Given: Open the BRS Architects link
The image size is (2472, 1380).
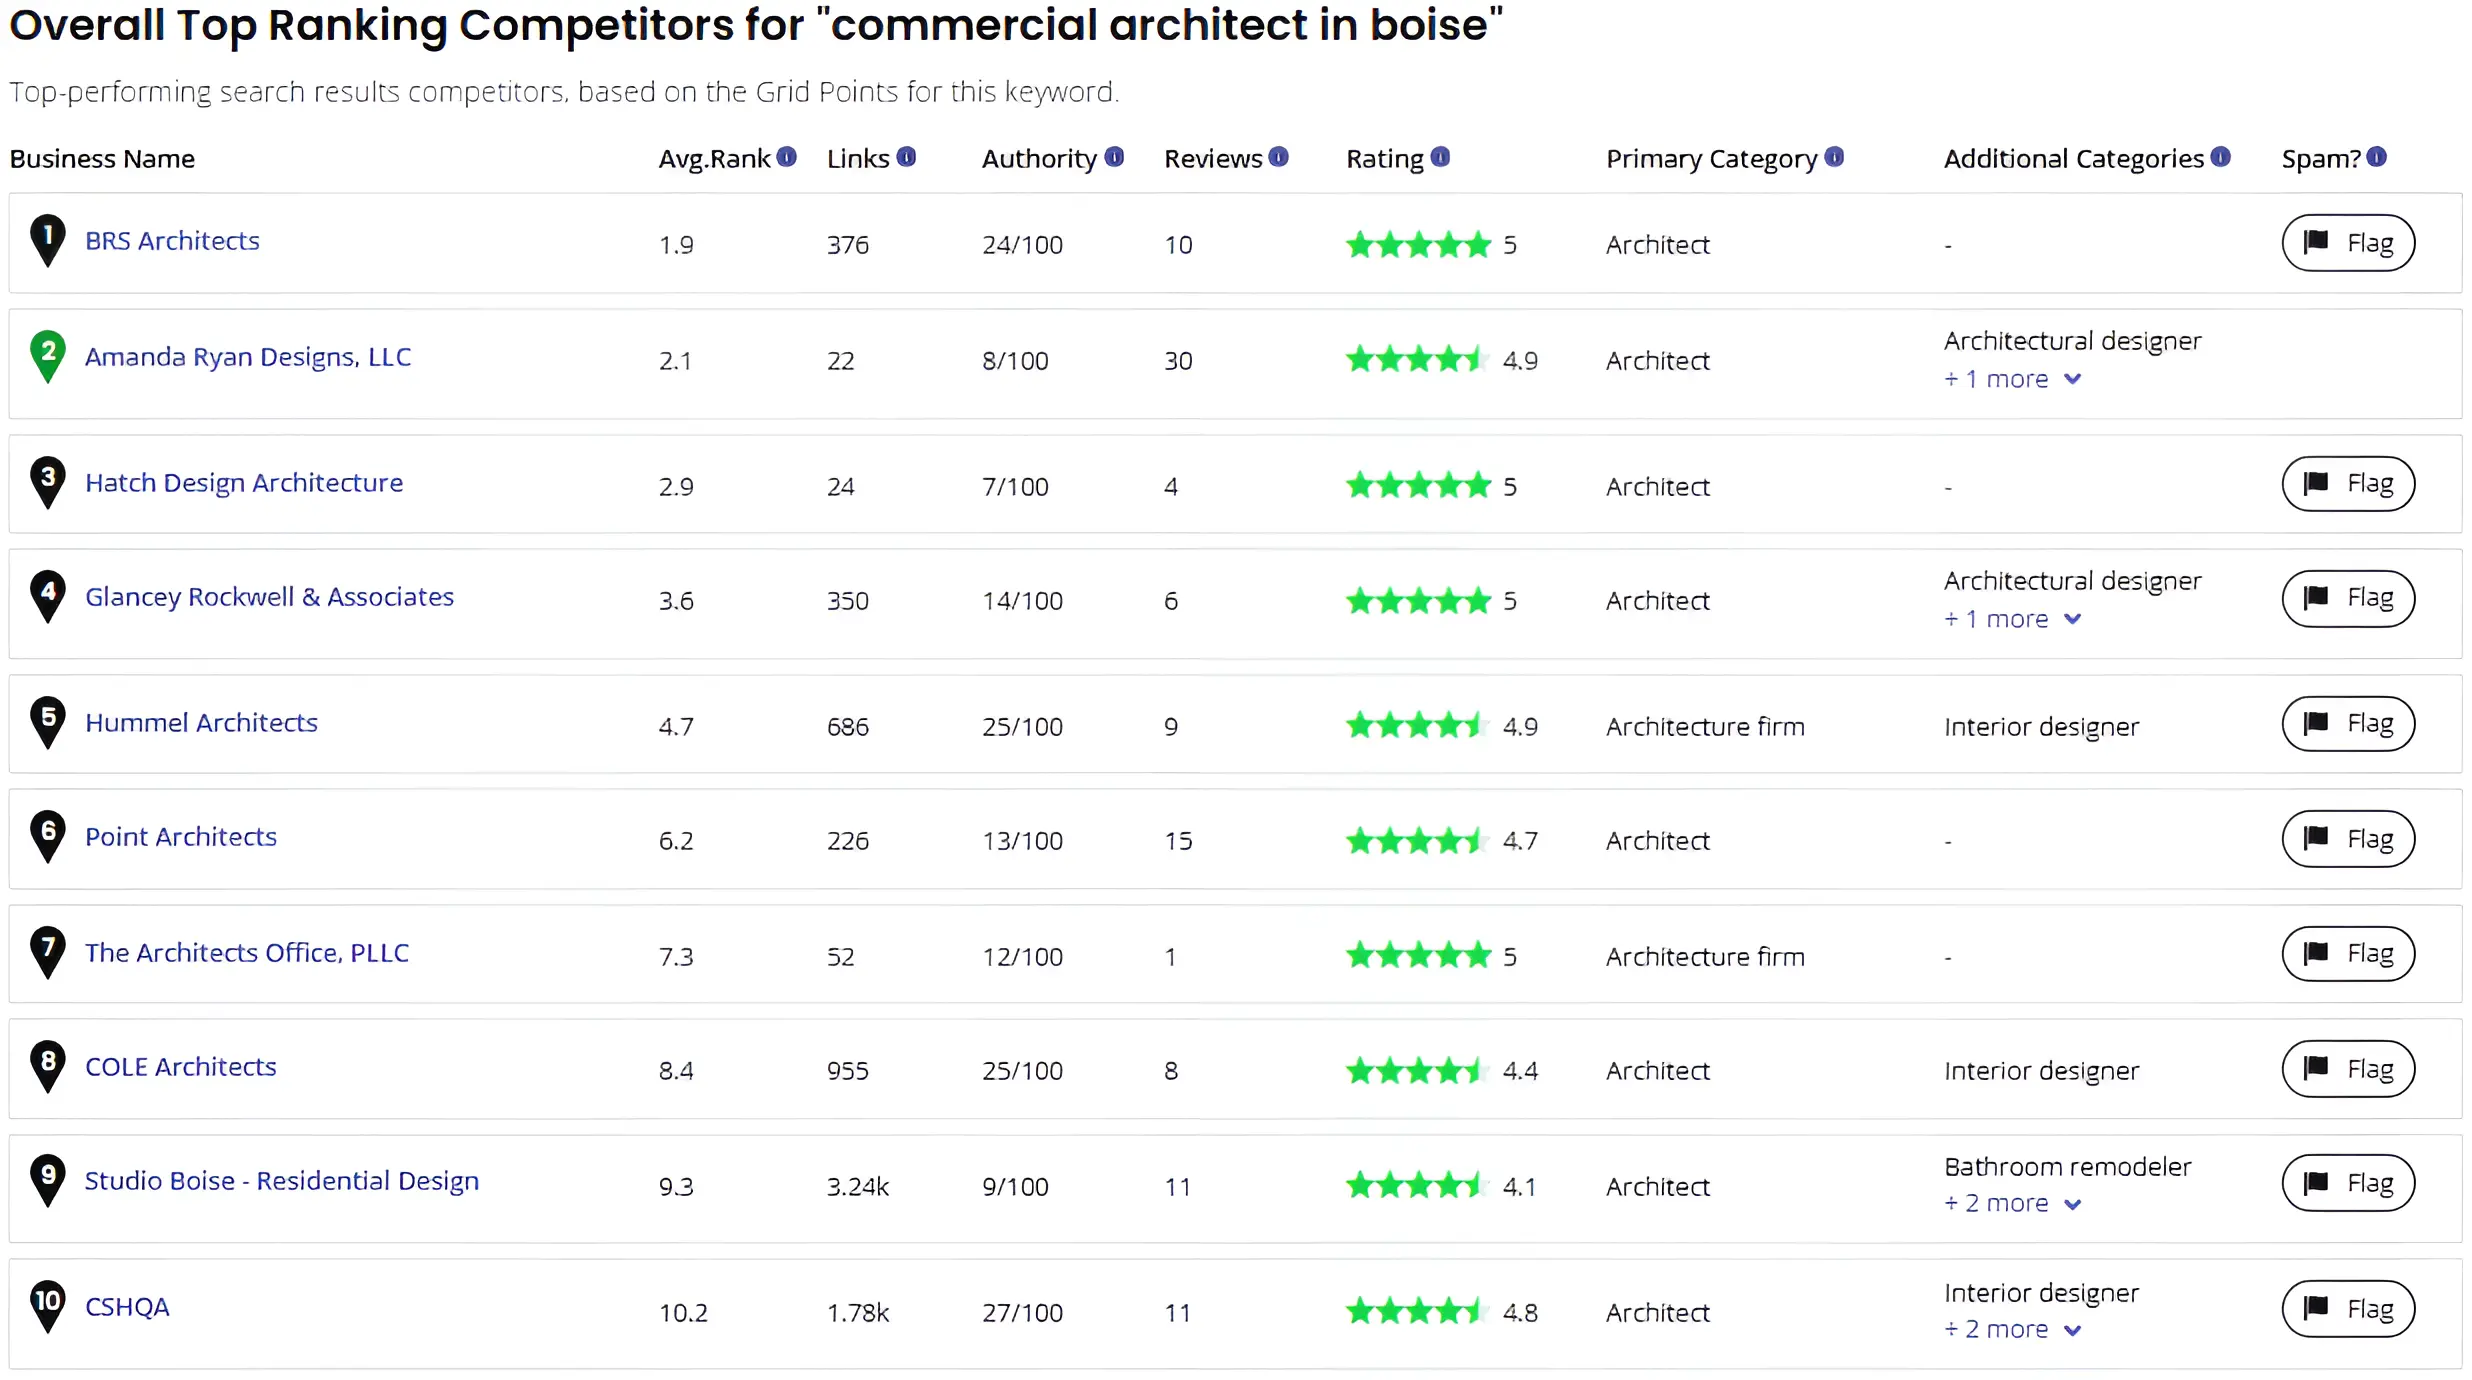Looking at the screenshot, I should 172,241.
